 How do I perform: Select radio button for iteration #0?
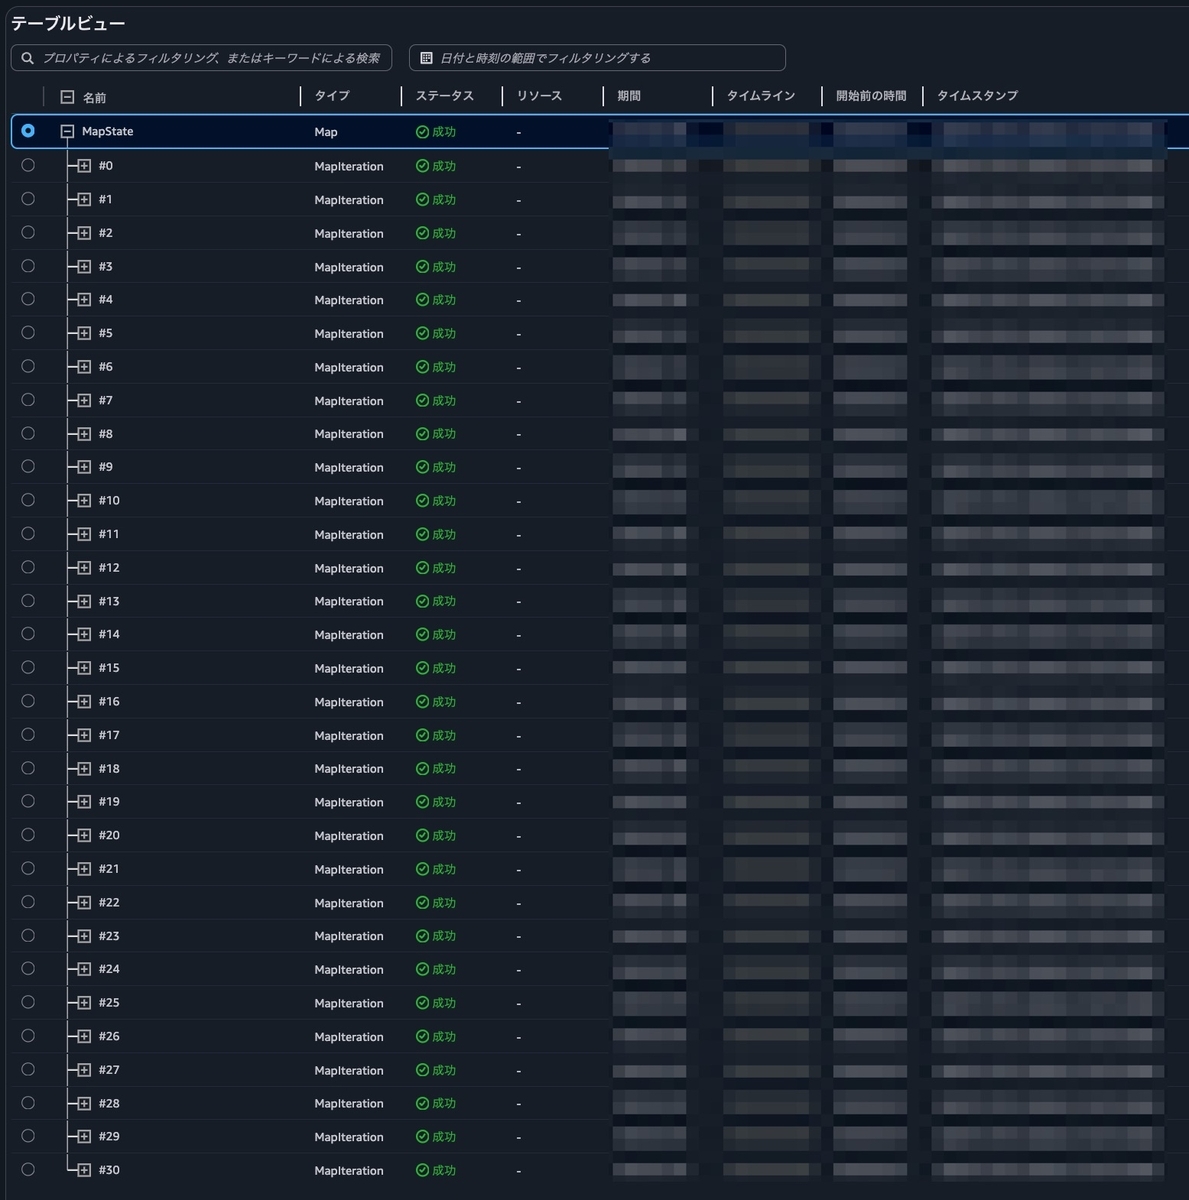pos(28,165)
